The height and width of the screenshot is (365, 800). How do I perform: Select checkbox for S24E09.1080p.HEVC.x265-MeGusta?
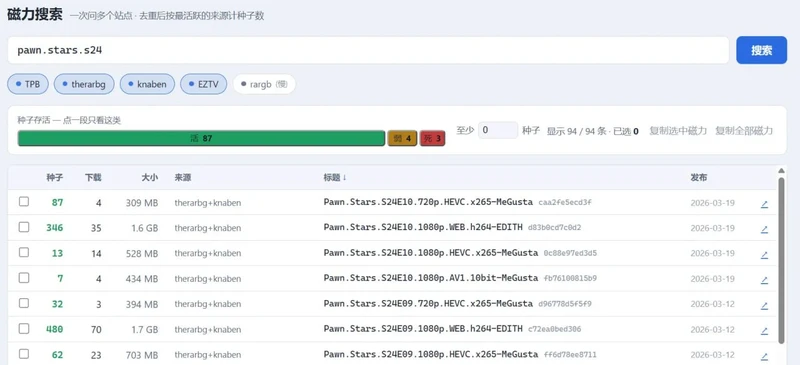tap(24, 353)
